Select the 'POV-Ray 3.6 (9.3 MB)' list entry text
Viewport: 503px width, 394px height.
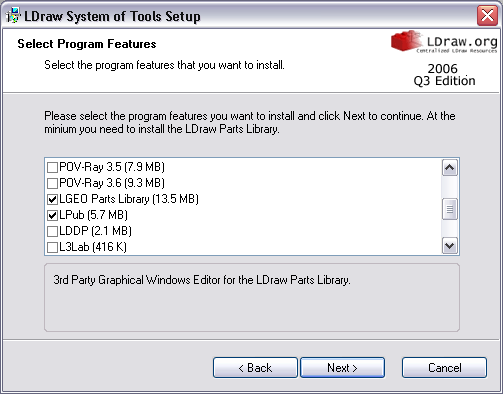pos(112,183)
